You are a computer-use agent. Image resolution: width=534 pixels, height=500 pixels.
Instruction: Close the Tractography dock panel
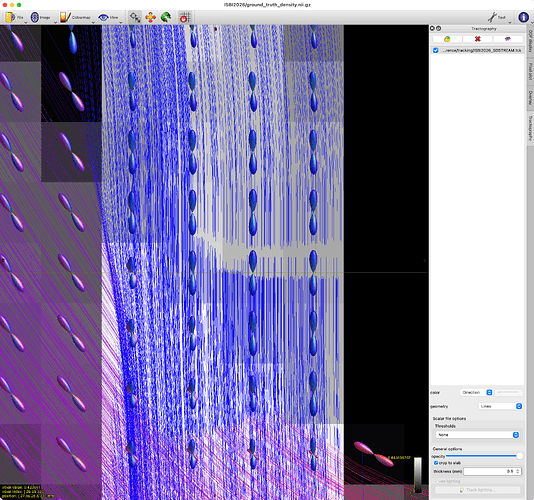pos(433,28)
